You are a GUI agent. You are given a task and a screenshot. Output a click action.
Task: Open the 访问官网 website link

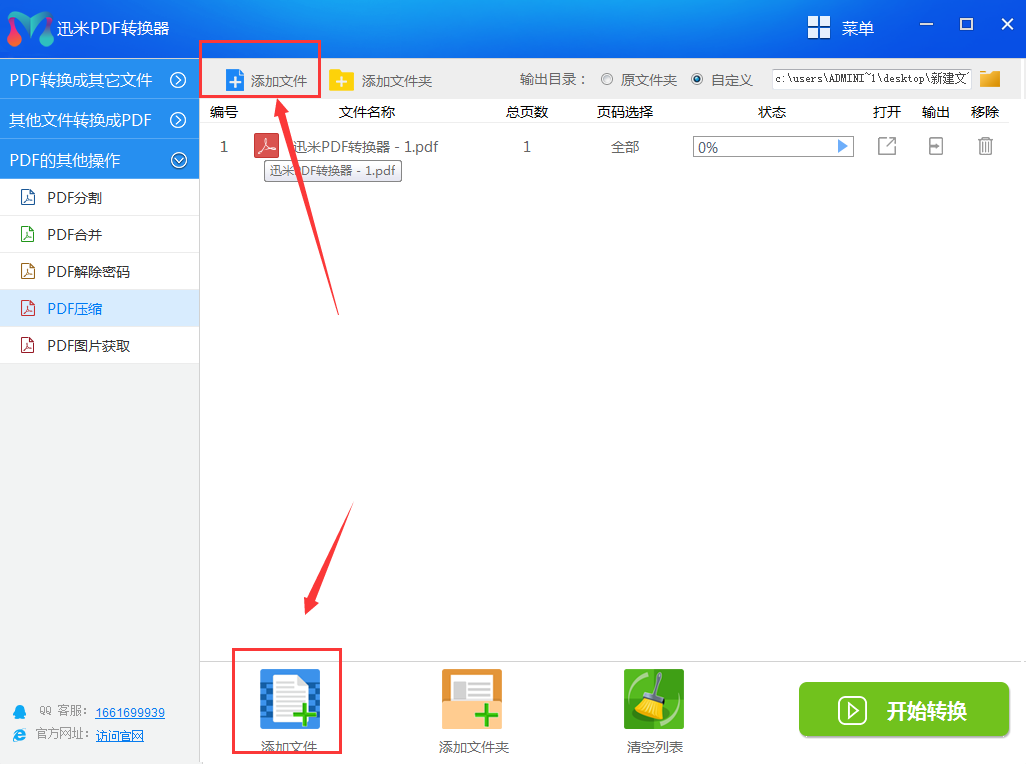(x=120, y=736)
